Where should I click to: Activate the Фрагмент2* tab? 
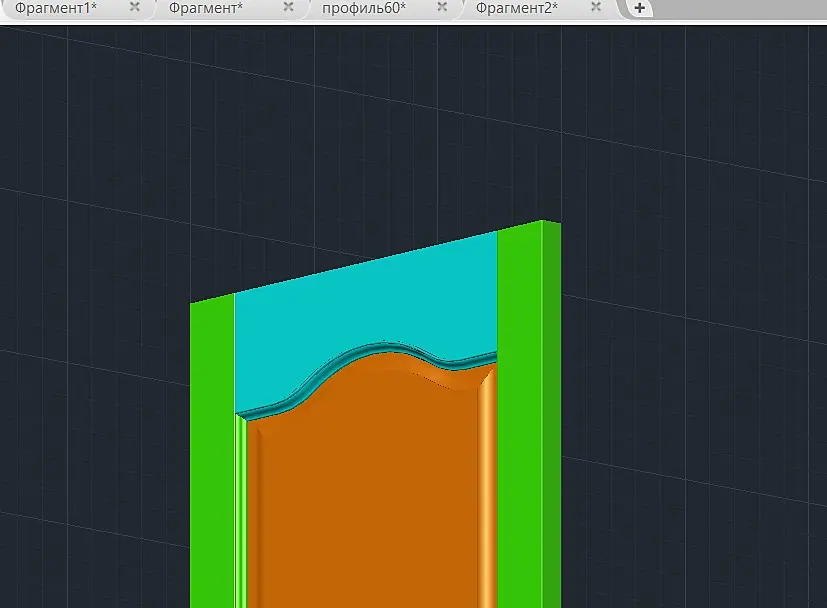point(516,8)
